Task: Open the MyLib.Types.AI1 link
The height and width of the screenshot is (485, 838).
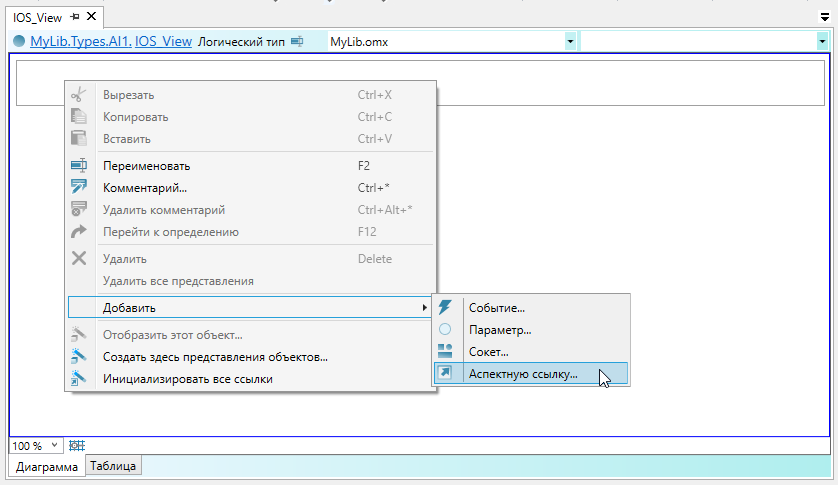Action: (80, 41)
